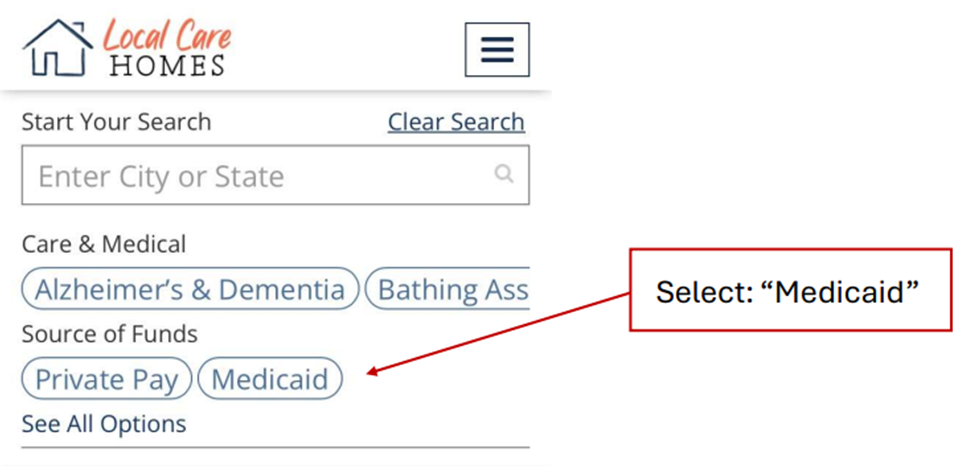Click the "HOMES" text in the logo

(x=167, y=66)
